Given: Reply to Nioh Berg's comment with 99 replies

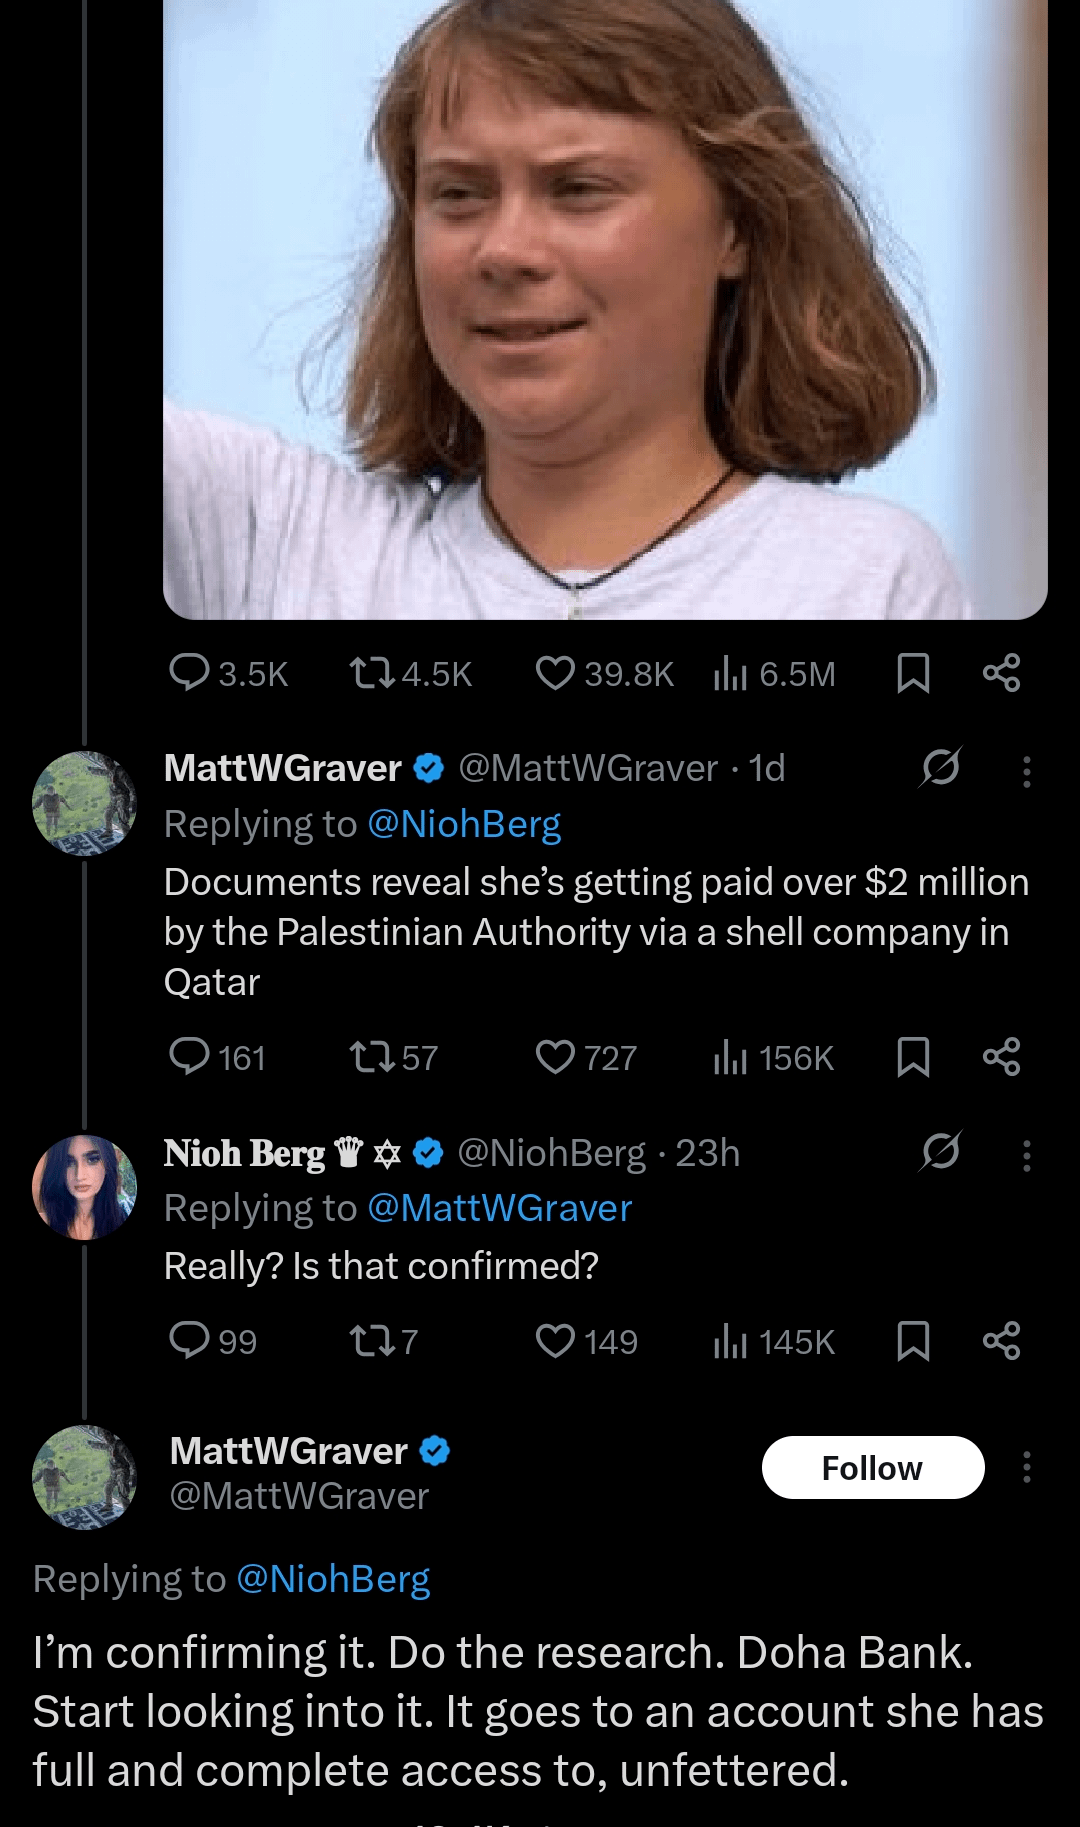Looking at the screenshot, I should [x=189, y=1341].
